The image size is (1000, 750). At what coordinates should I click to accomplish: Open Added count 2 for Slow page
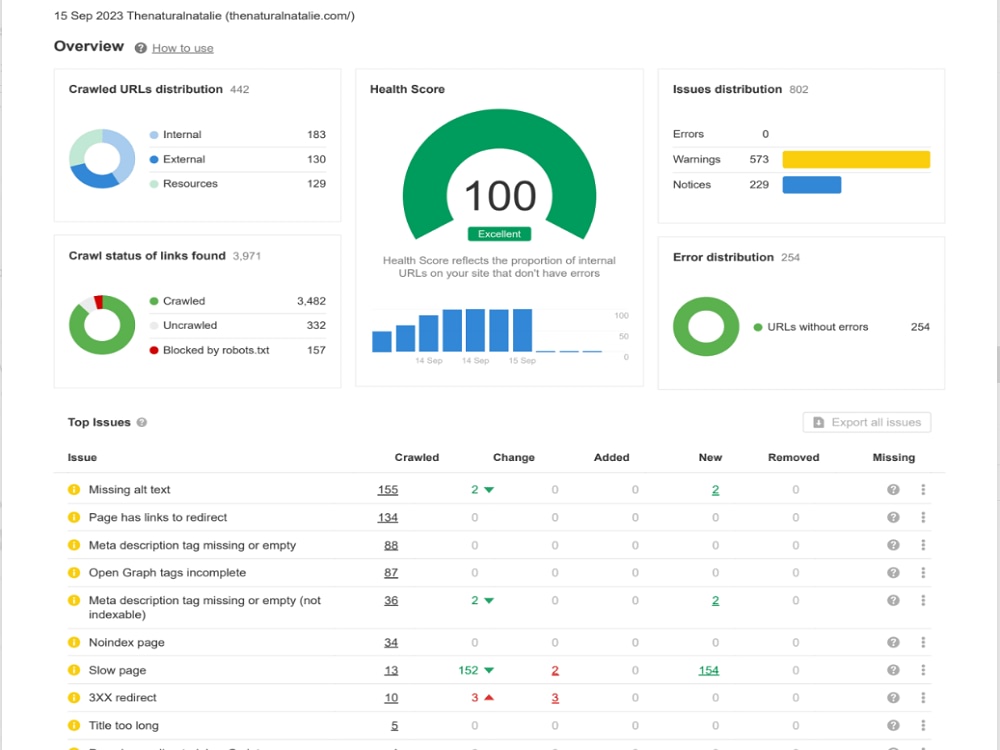click(x=555, y=670)
